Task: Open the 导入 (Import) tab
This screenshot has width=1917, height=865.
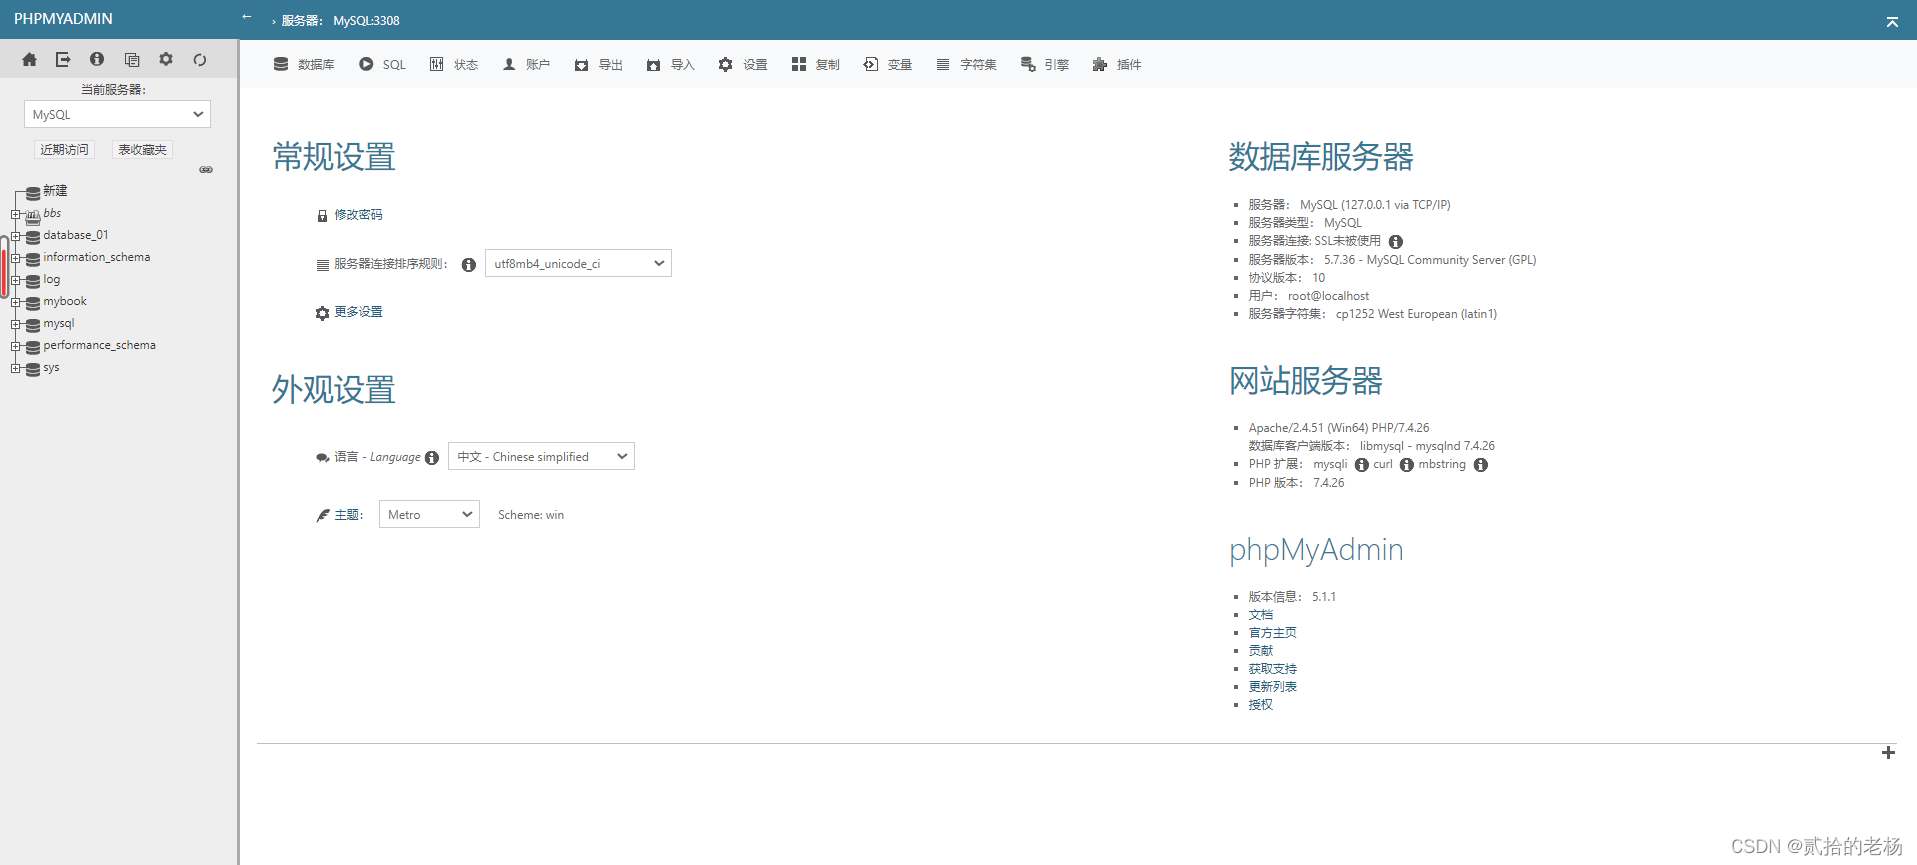Action: coord(670,65)
